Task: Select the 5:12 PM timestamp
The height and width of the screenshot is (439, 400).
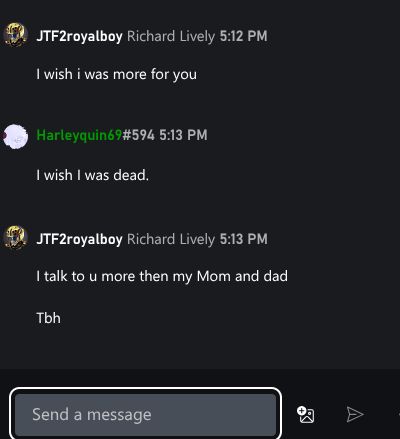Action: pos(244,36)
